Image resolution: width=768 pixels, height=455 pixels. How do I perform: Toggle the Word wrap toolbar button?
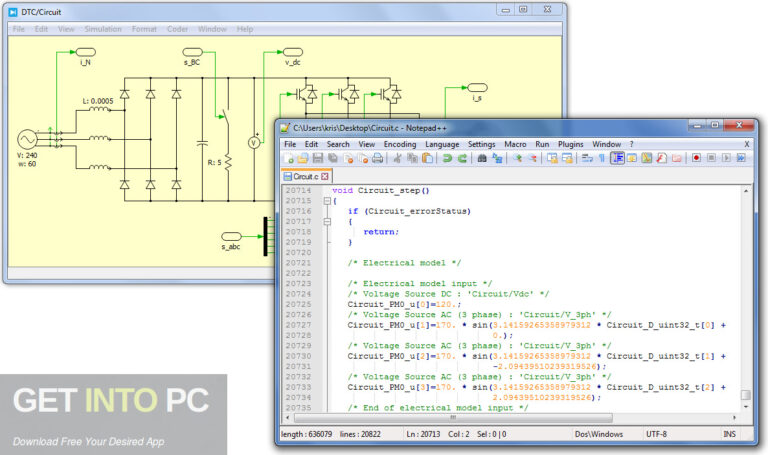click(587, 158)
